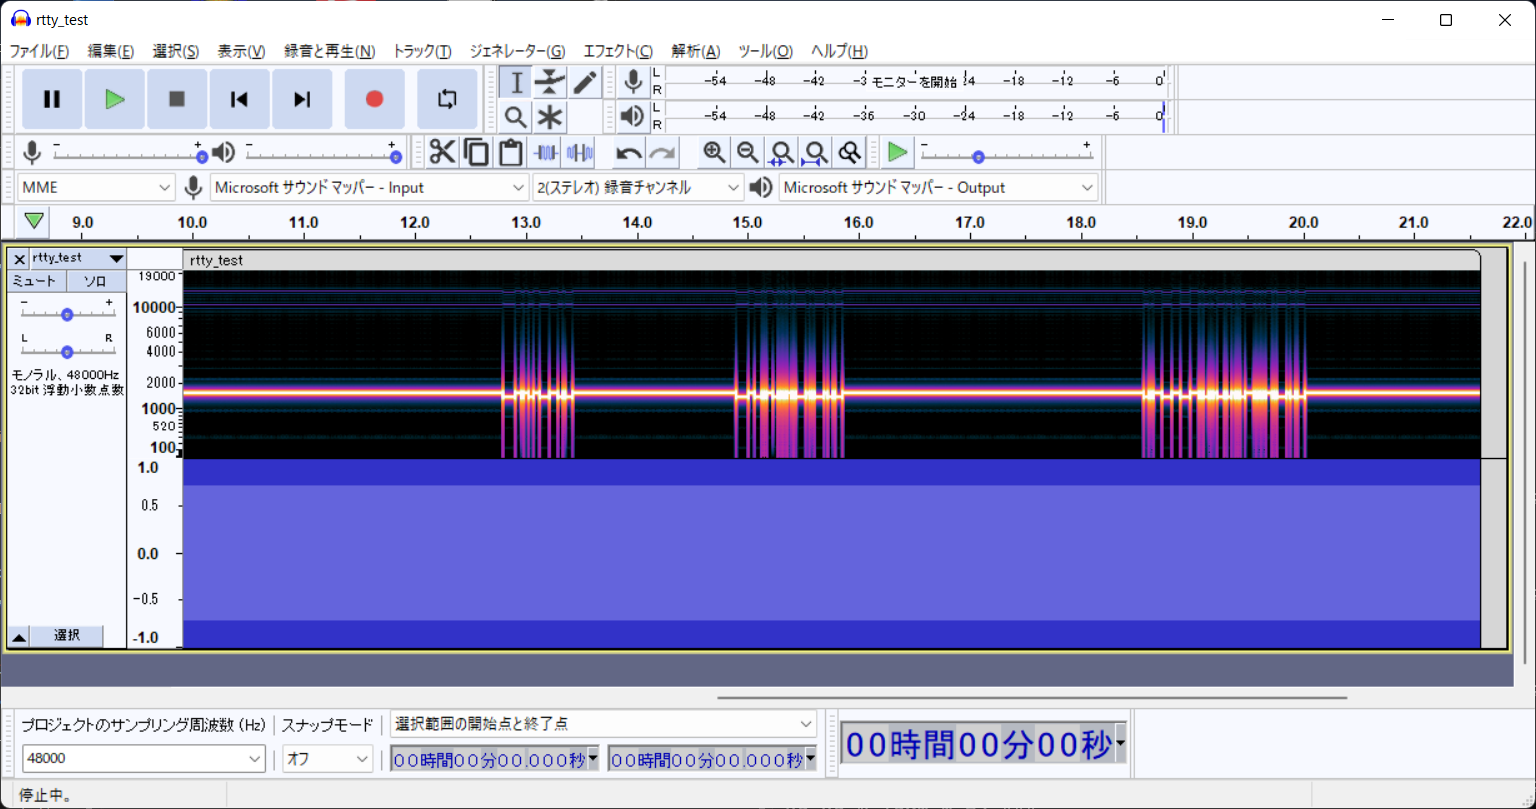Image resolution: width=1536 pixels, height=809 pixels.
Task: Click the red Record button
Action: (374, 99)
